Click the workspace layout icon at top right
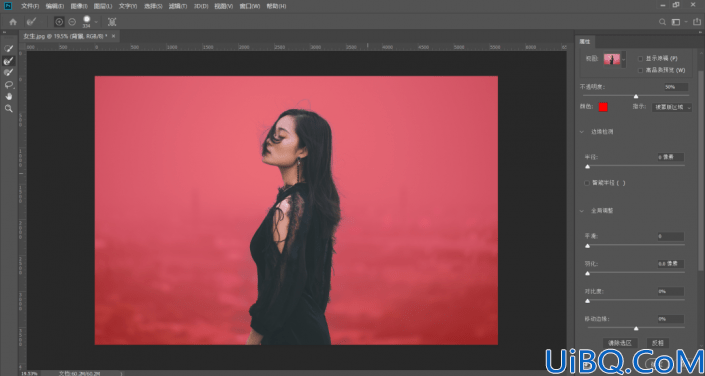Image resolution: width=705 pixels, height=376 pixels. click(x=675, y=22)
